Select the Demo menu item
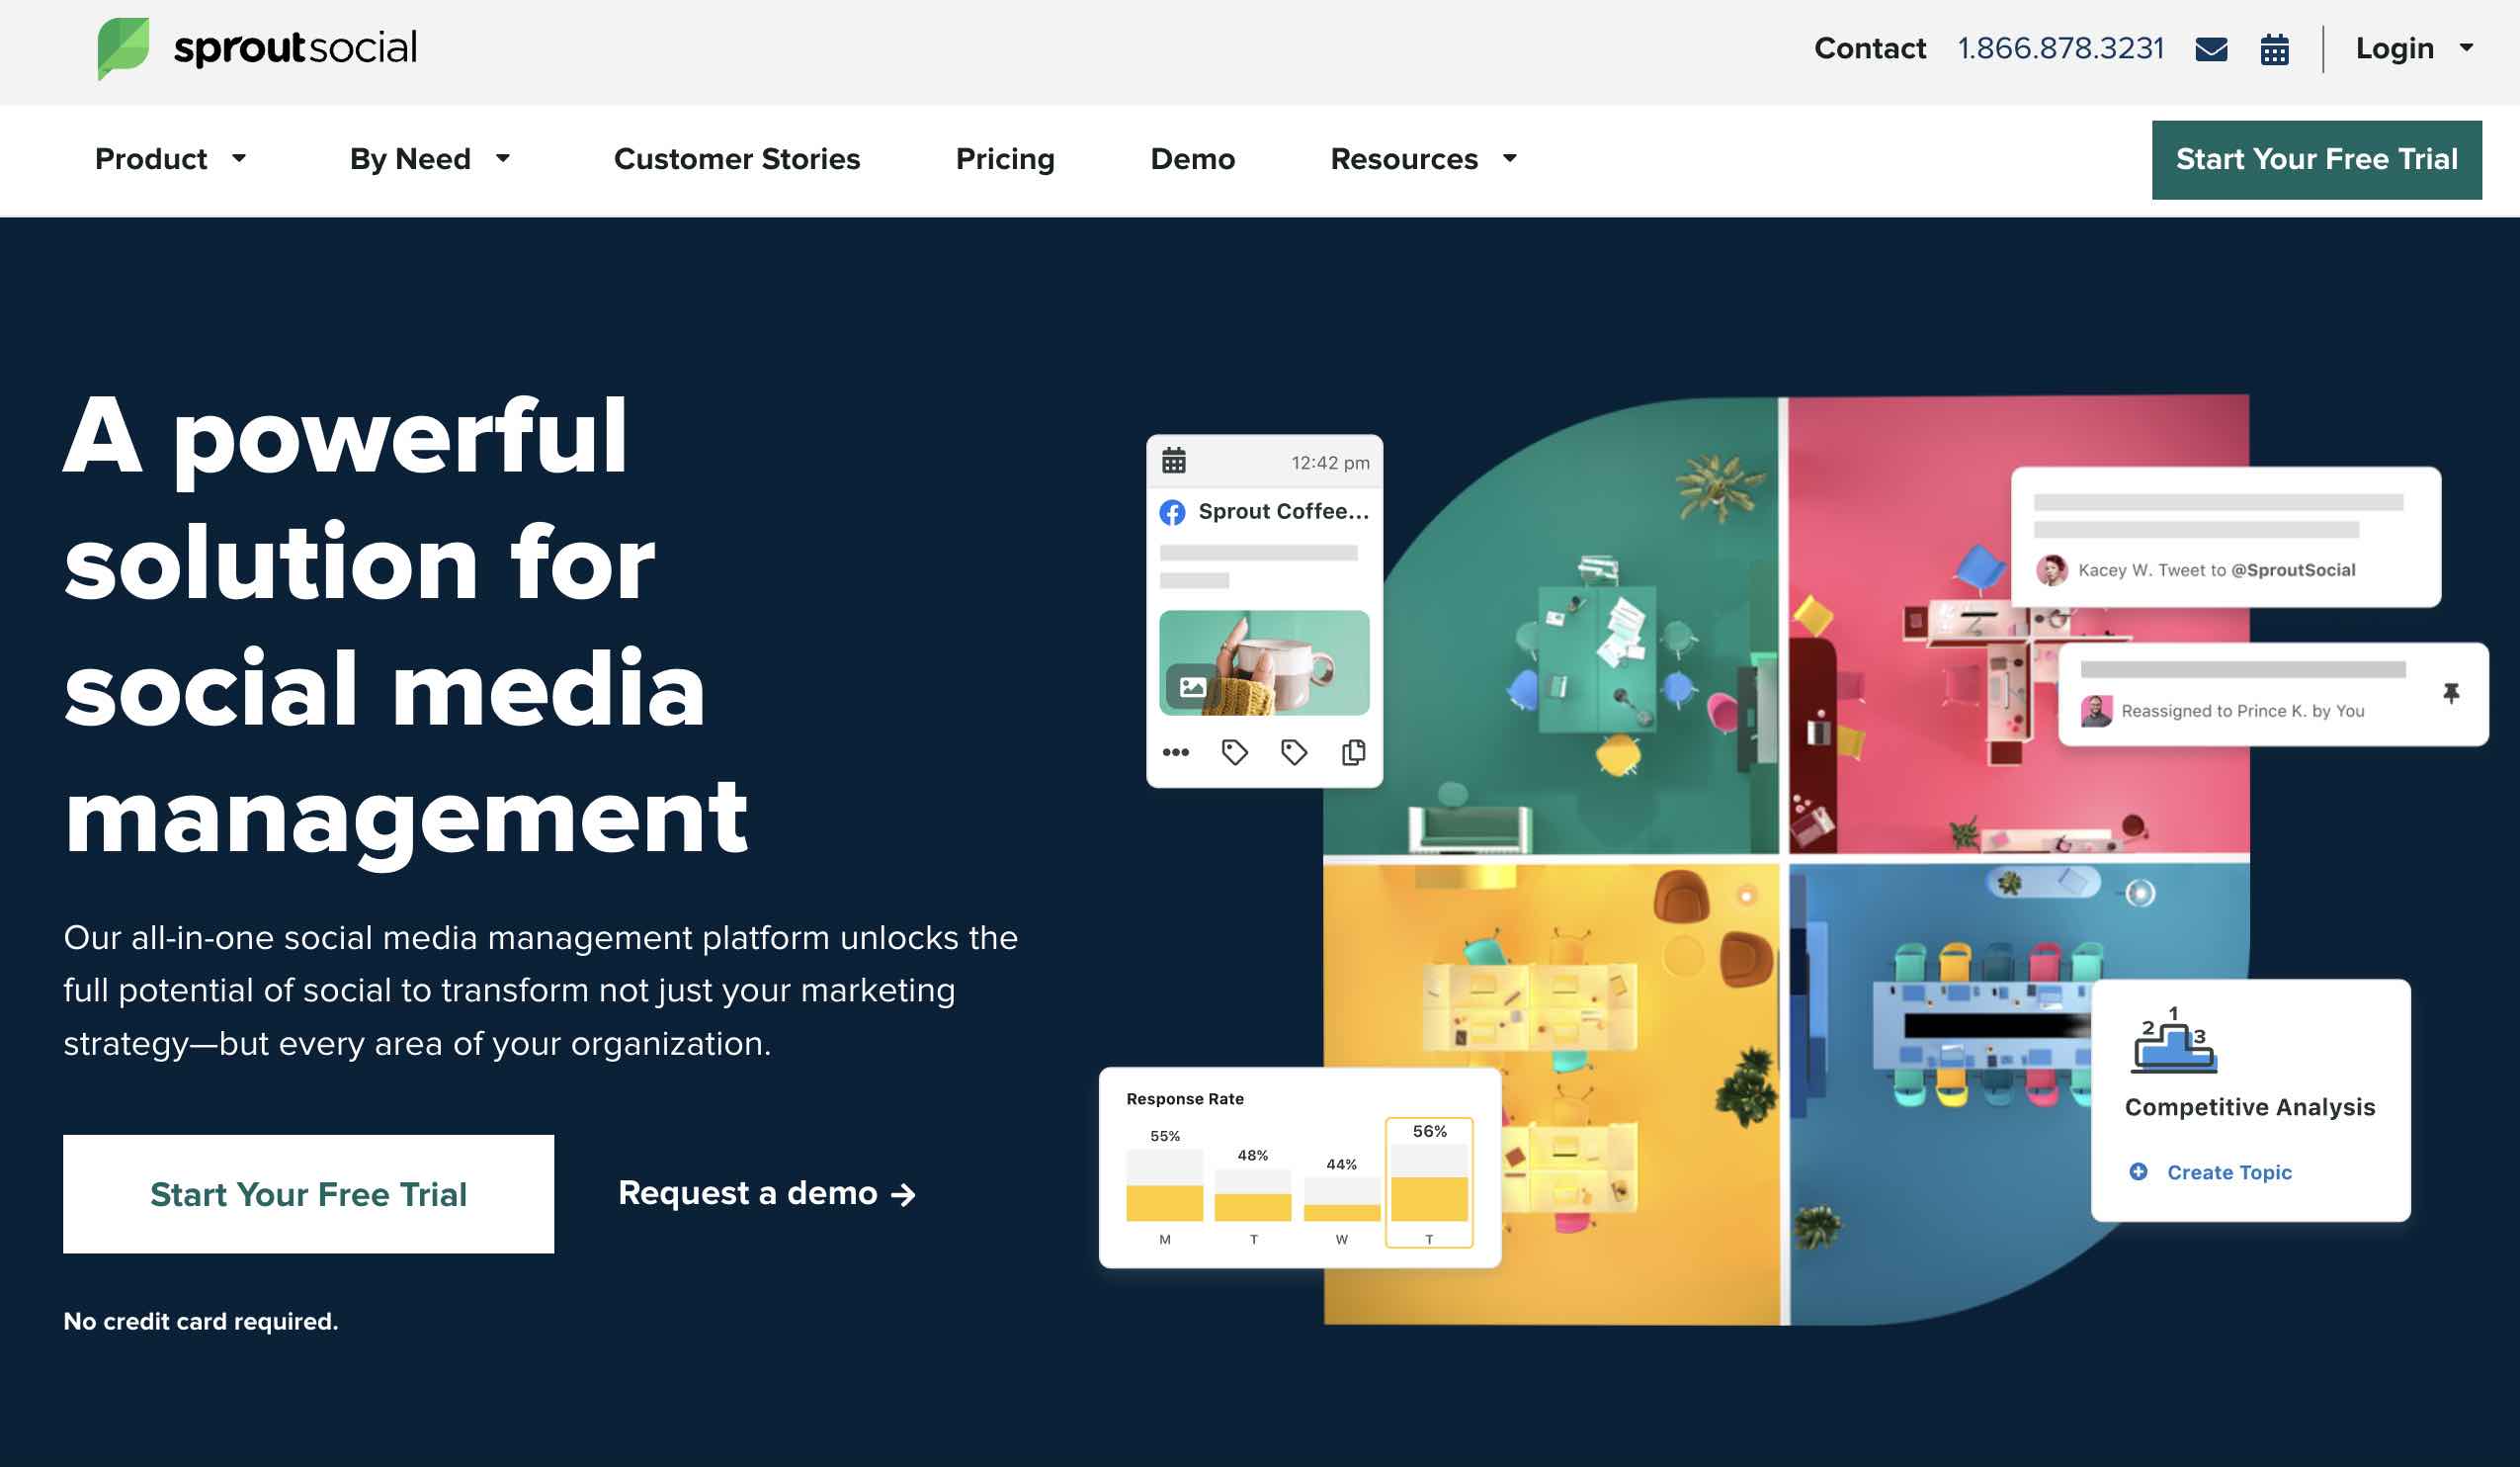Image resolution: width=2520 pixels, height=1467 pixels. [1192, 159]
